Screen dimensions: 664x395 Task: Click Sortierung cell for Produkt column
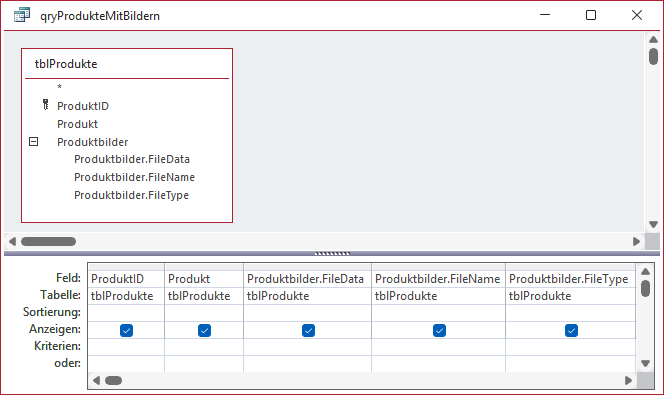tap(204, 313)
